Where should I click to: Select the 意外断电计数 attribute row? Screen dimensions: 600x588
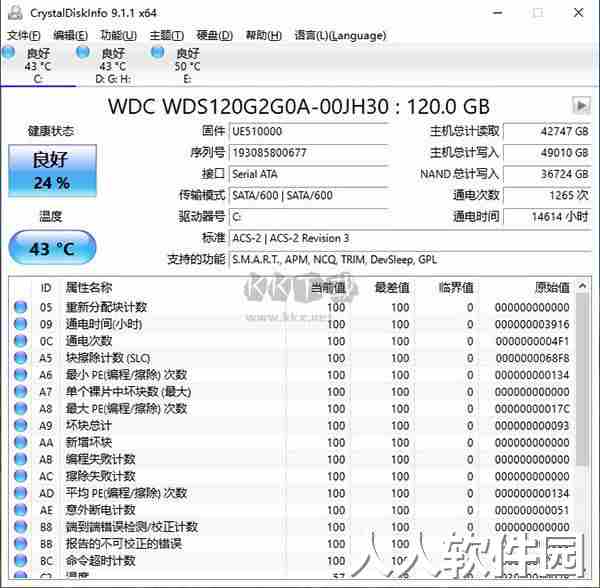coord(292,510)
